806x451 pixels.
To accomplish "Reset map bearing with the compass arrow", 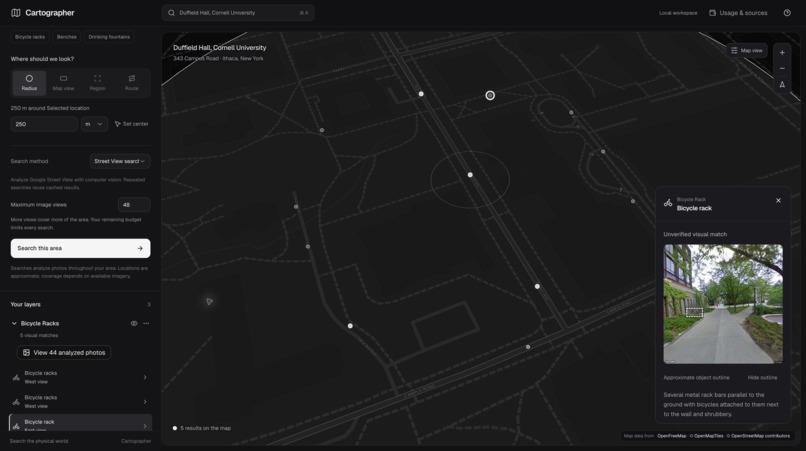I will click(782, 84).
